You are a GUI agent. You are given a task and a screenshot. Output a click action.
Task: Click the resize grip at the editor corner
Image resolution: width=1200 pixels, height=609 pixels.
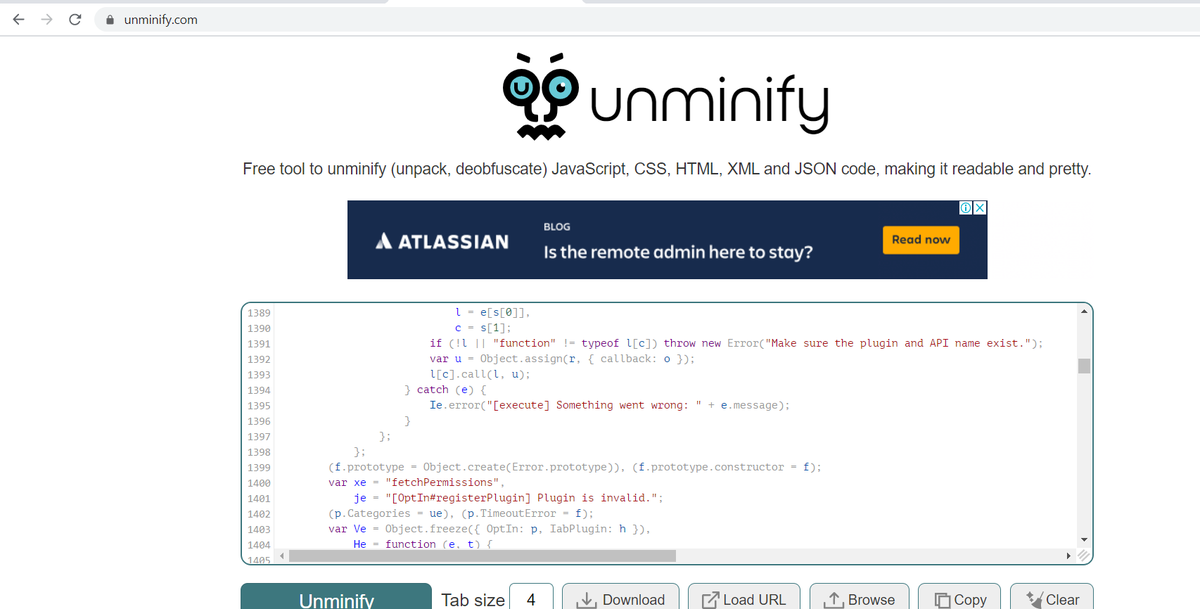point(1083,555)
